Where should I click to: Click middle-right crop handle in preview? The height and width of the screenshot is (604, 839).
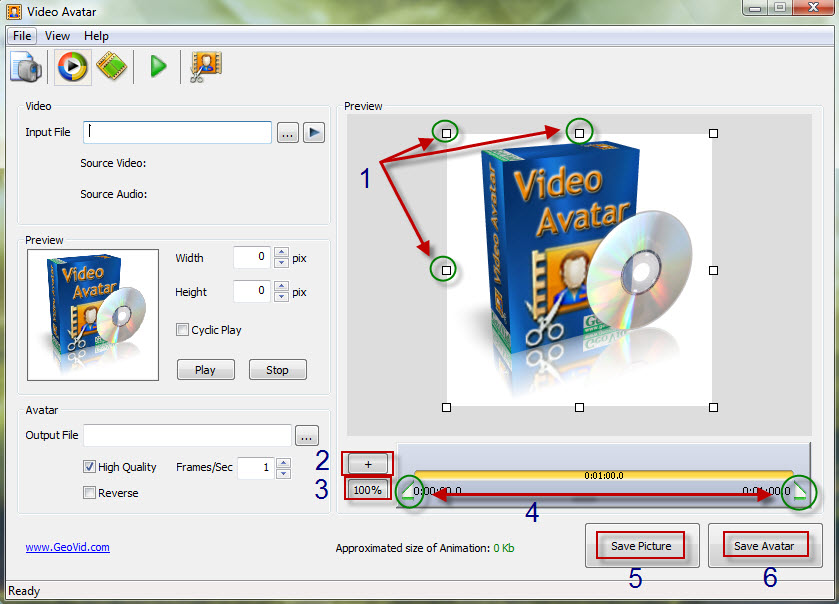(713, 270)
